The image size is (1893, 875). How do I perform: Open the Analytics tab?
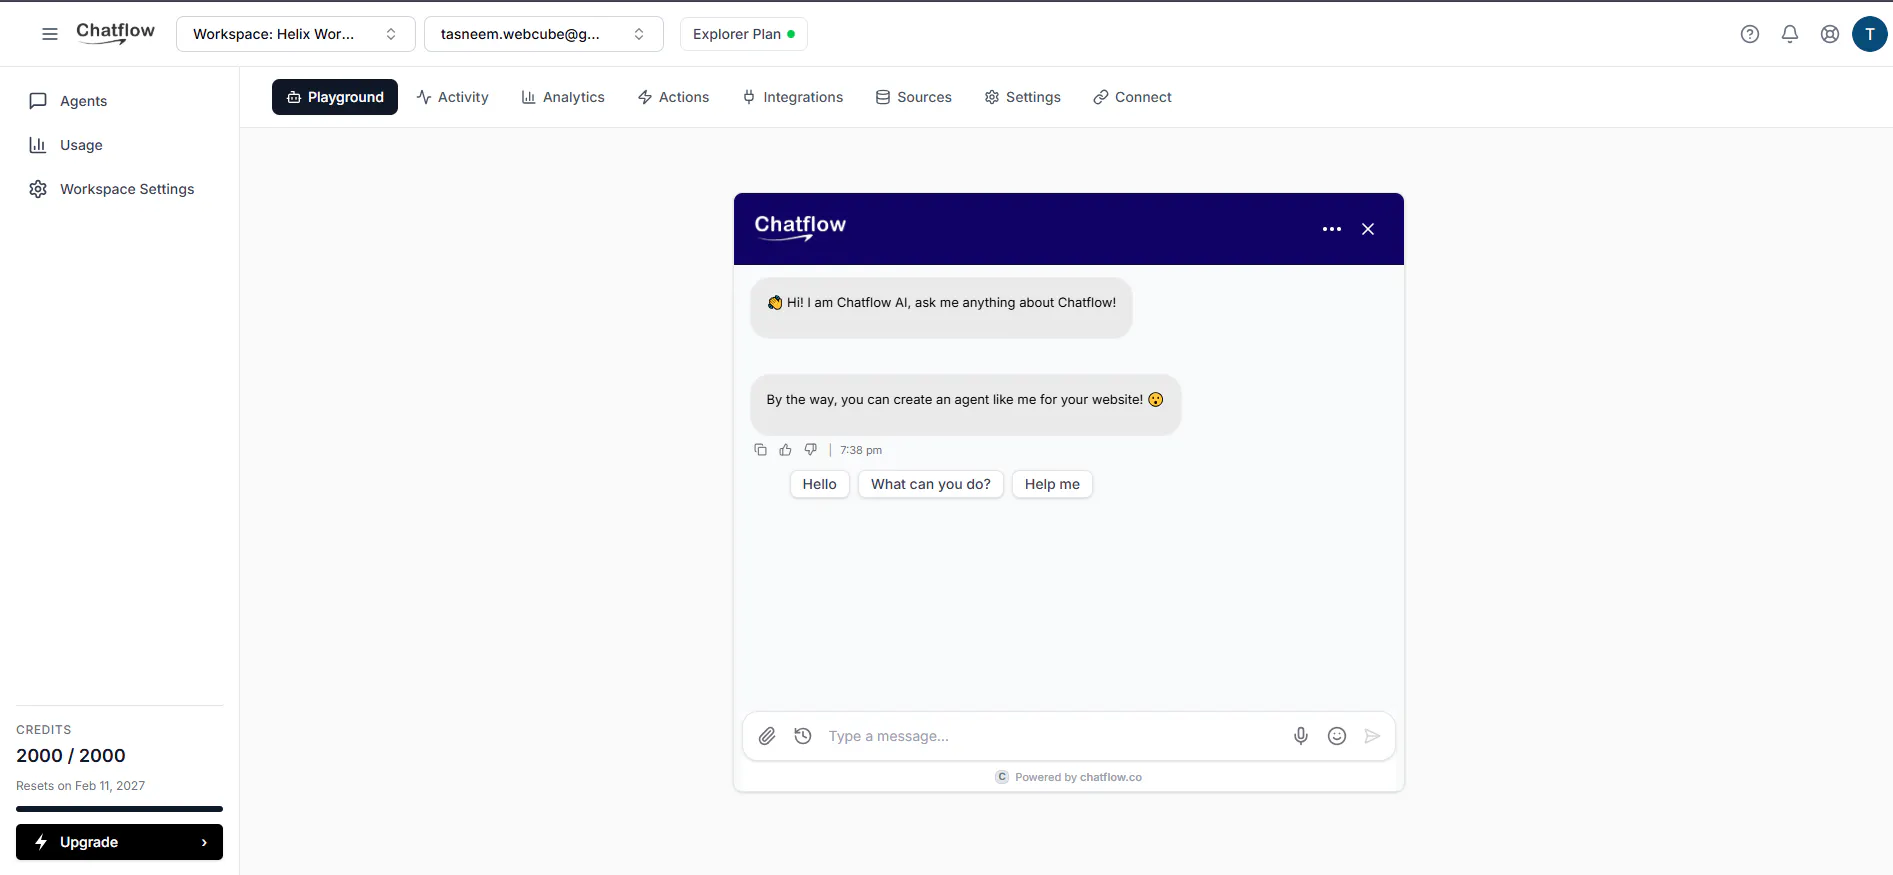pyautogui.click(x=563, y=97)
